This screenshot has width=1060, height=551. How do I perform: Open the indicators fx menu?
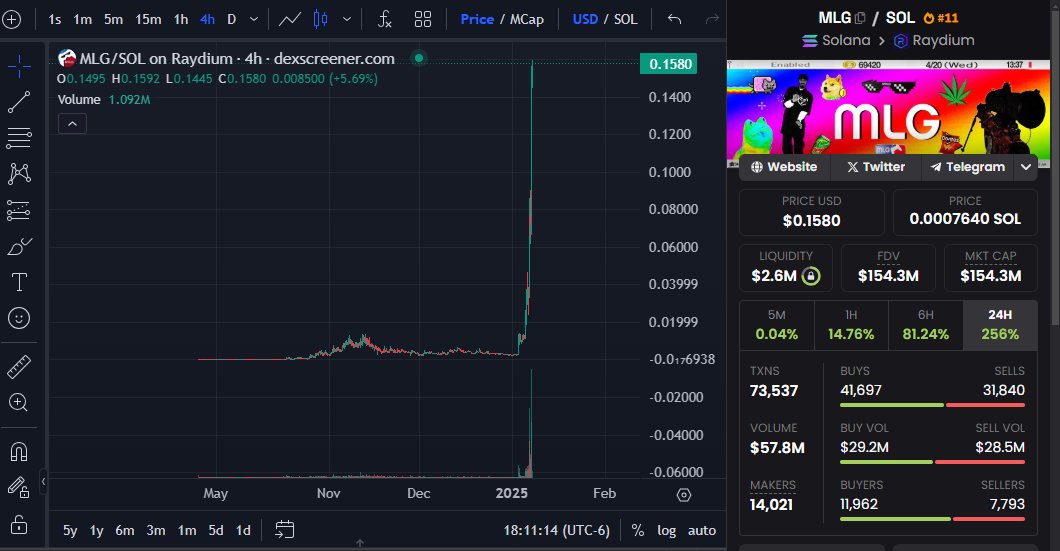pos(385,20)
